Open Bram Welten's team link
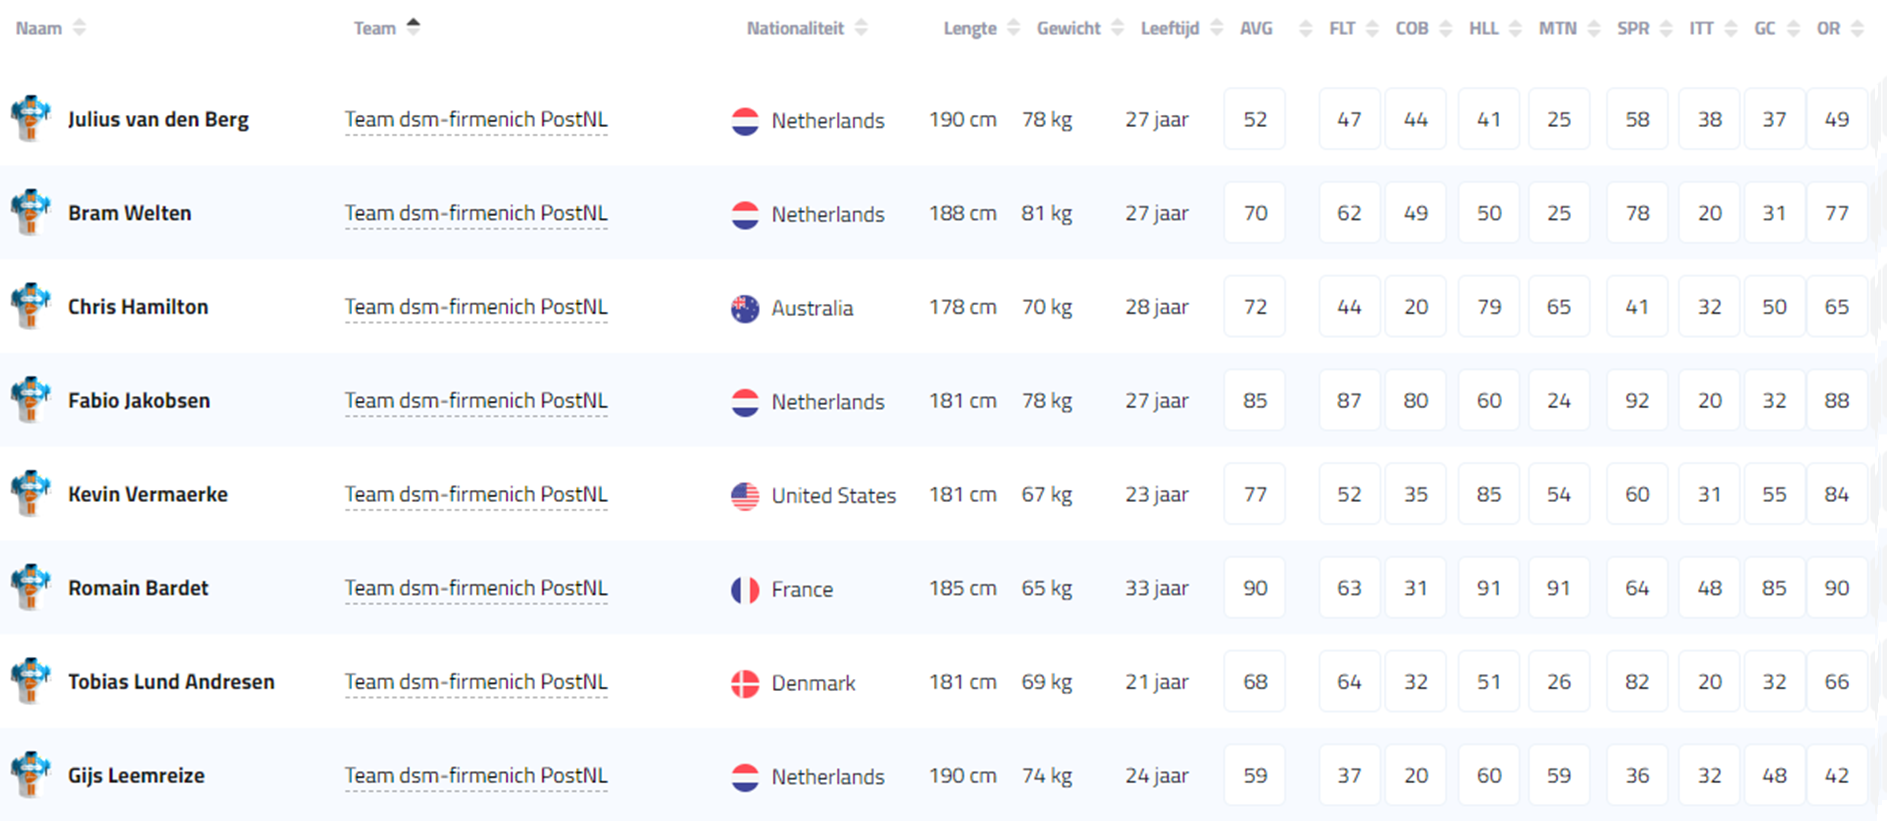 point(476,214)
